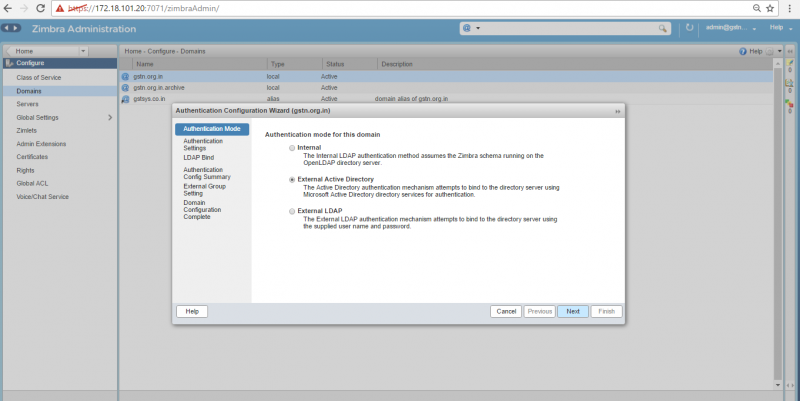Sort by the Name column header
The width and height of the screenshot is (800, 401).
tap(199, 64)
